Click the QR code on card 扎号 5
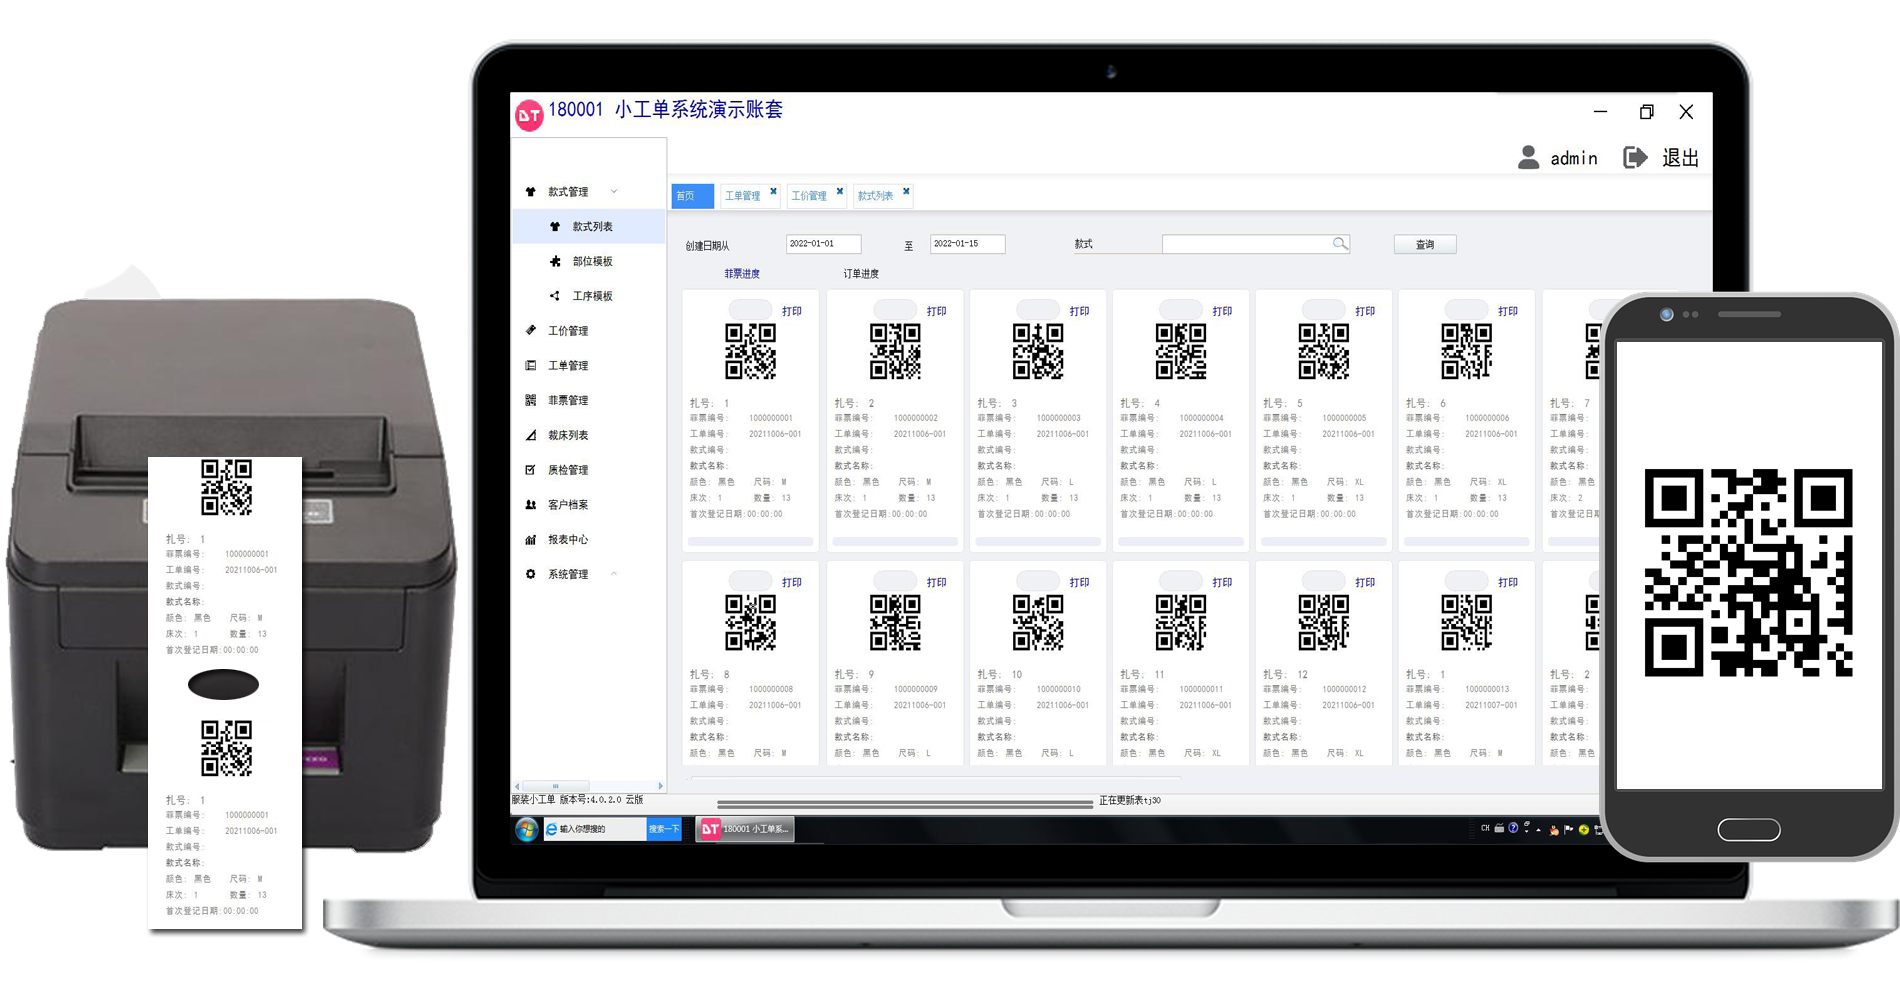 point(1324,352)
